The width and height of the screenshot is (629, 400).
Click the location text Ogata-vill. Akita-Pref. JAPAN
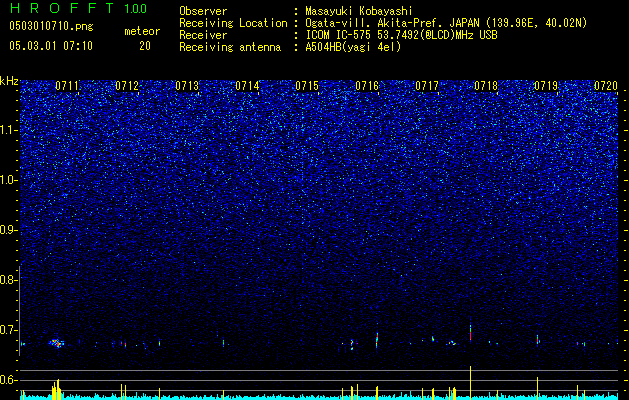pyautogui.click(x=392, y=23)
